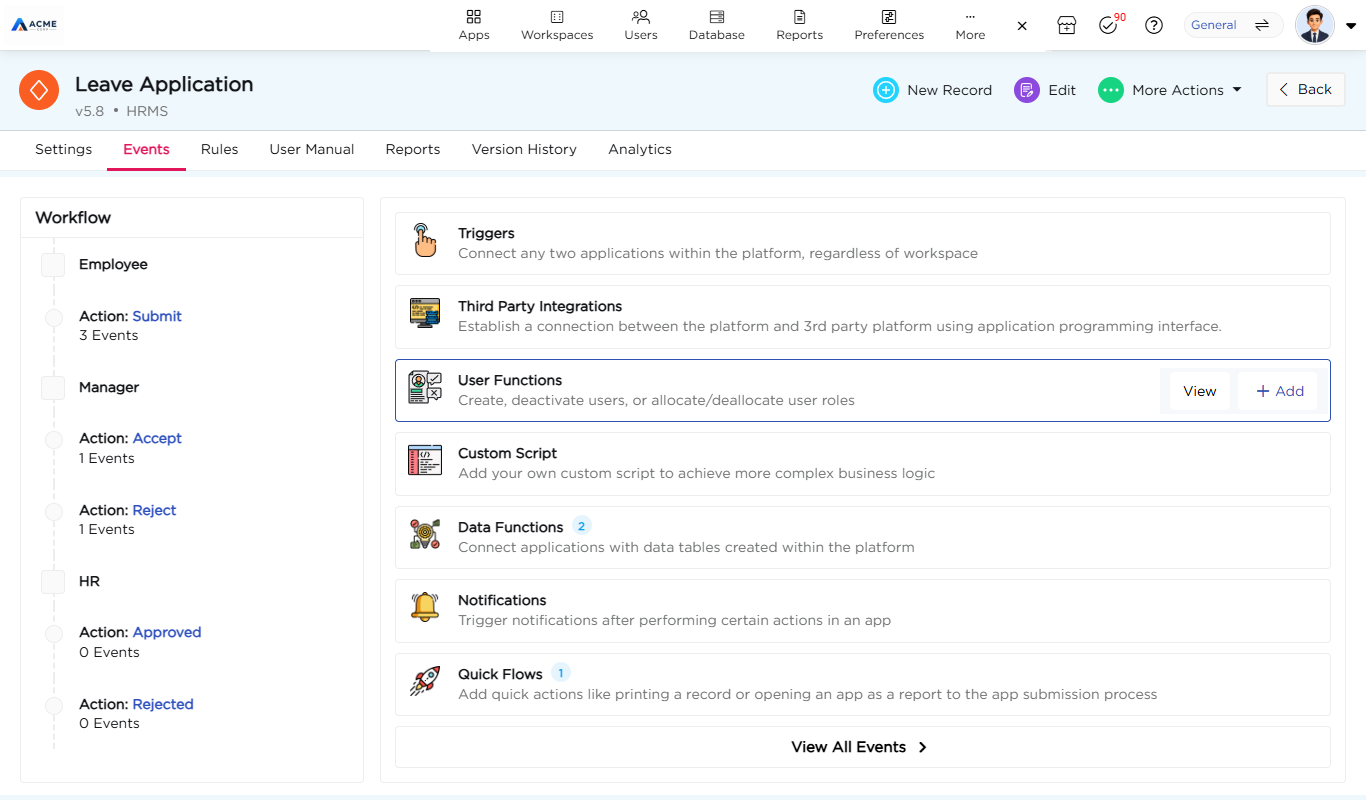
Task: Open Reports in top navigation bar
Action: point(799,25)
